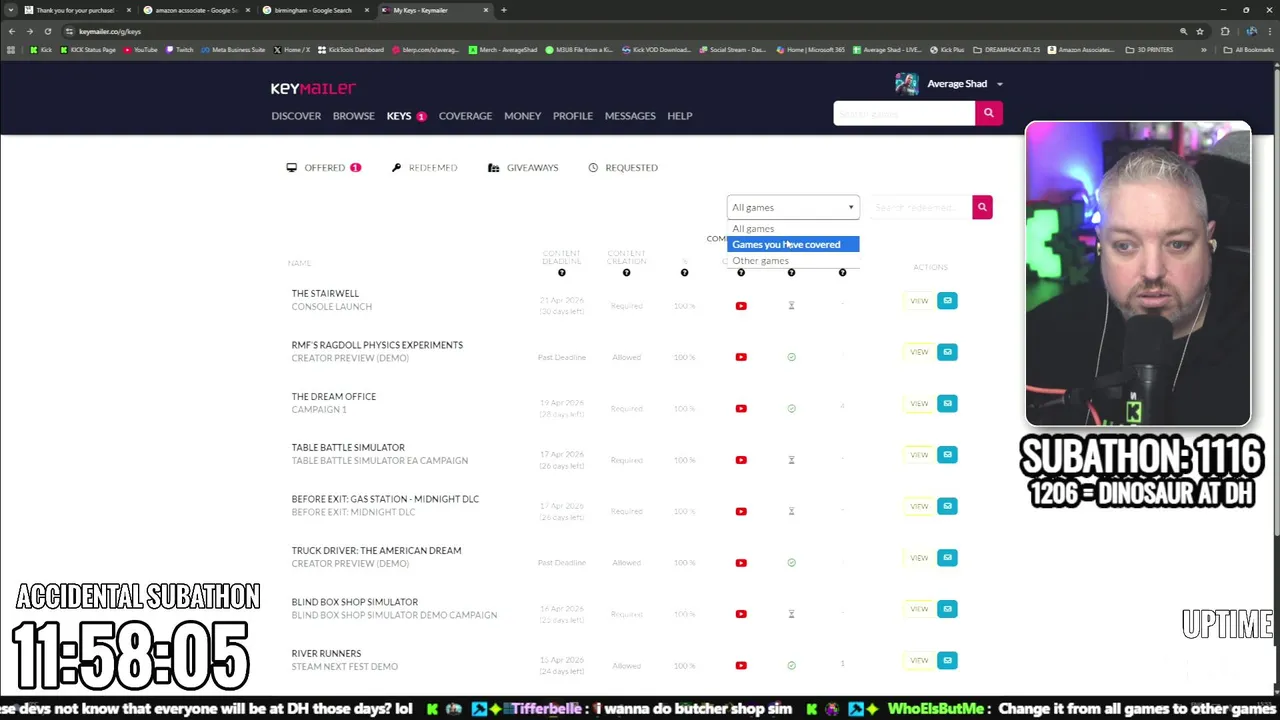Screen dimensions: 1280x720
Task: Open Messages in the navigation bar
Action: (630, 116)
